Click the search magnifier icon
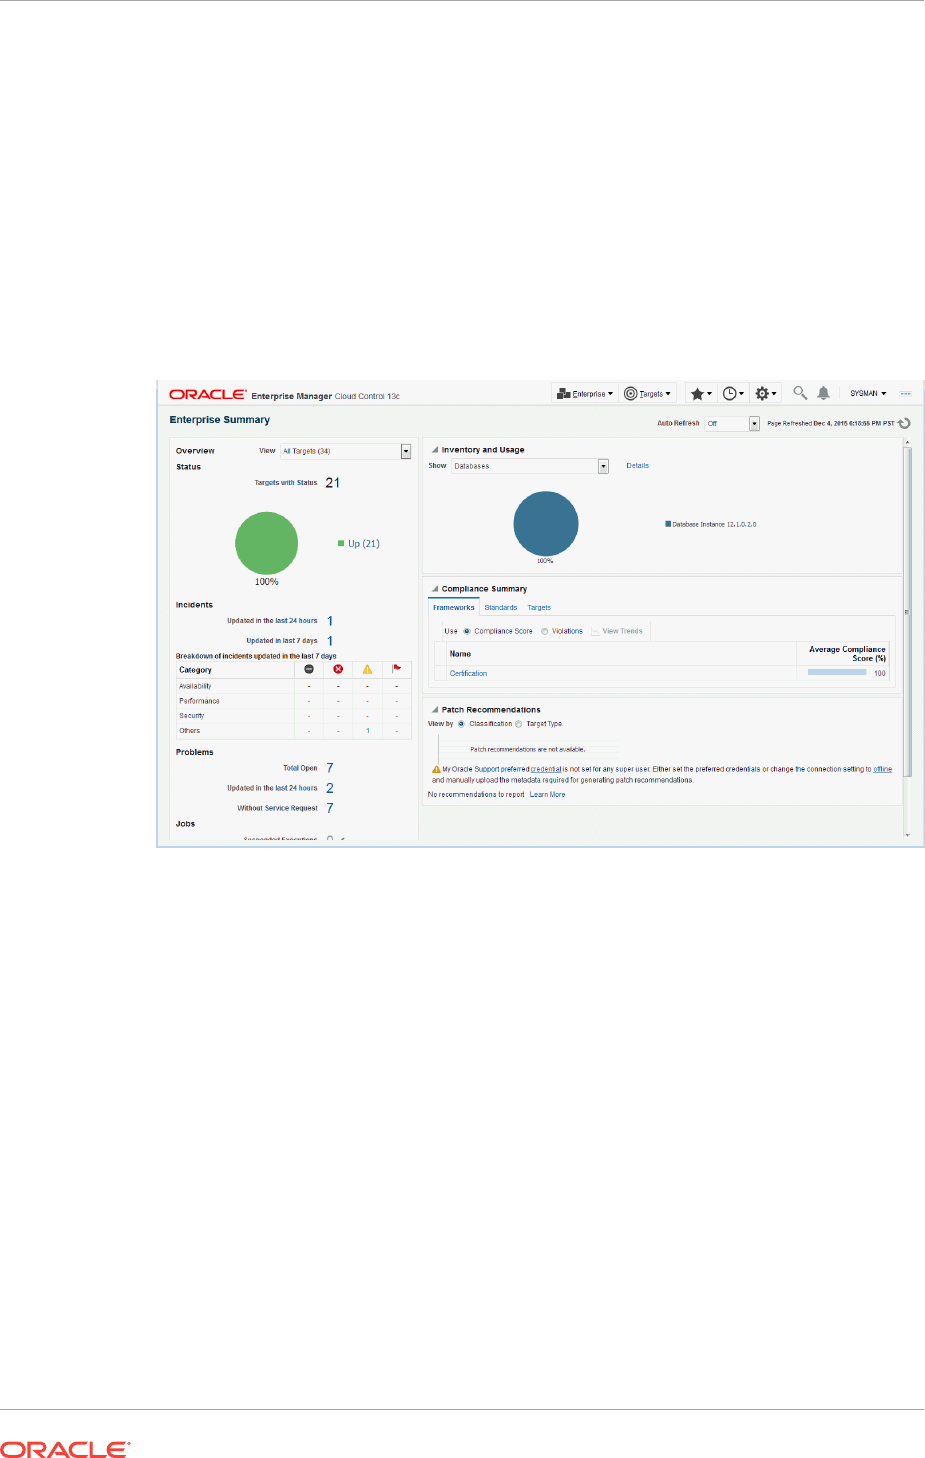 (800, 393)
